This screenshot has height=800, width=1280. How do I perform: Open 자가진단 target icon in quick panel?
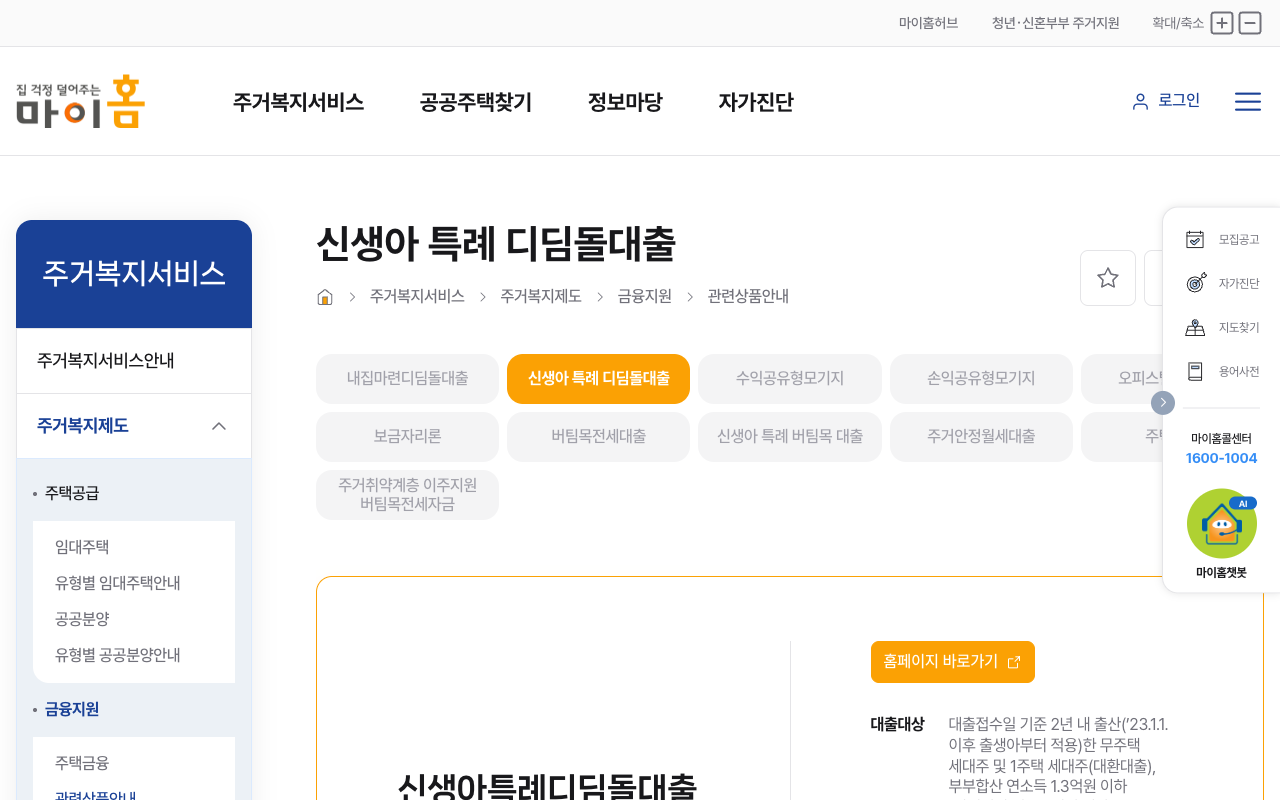pyautogui.click(x=1196, y=283)
